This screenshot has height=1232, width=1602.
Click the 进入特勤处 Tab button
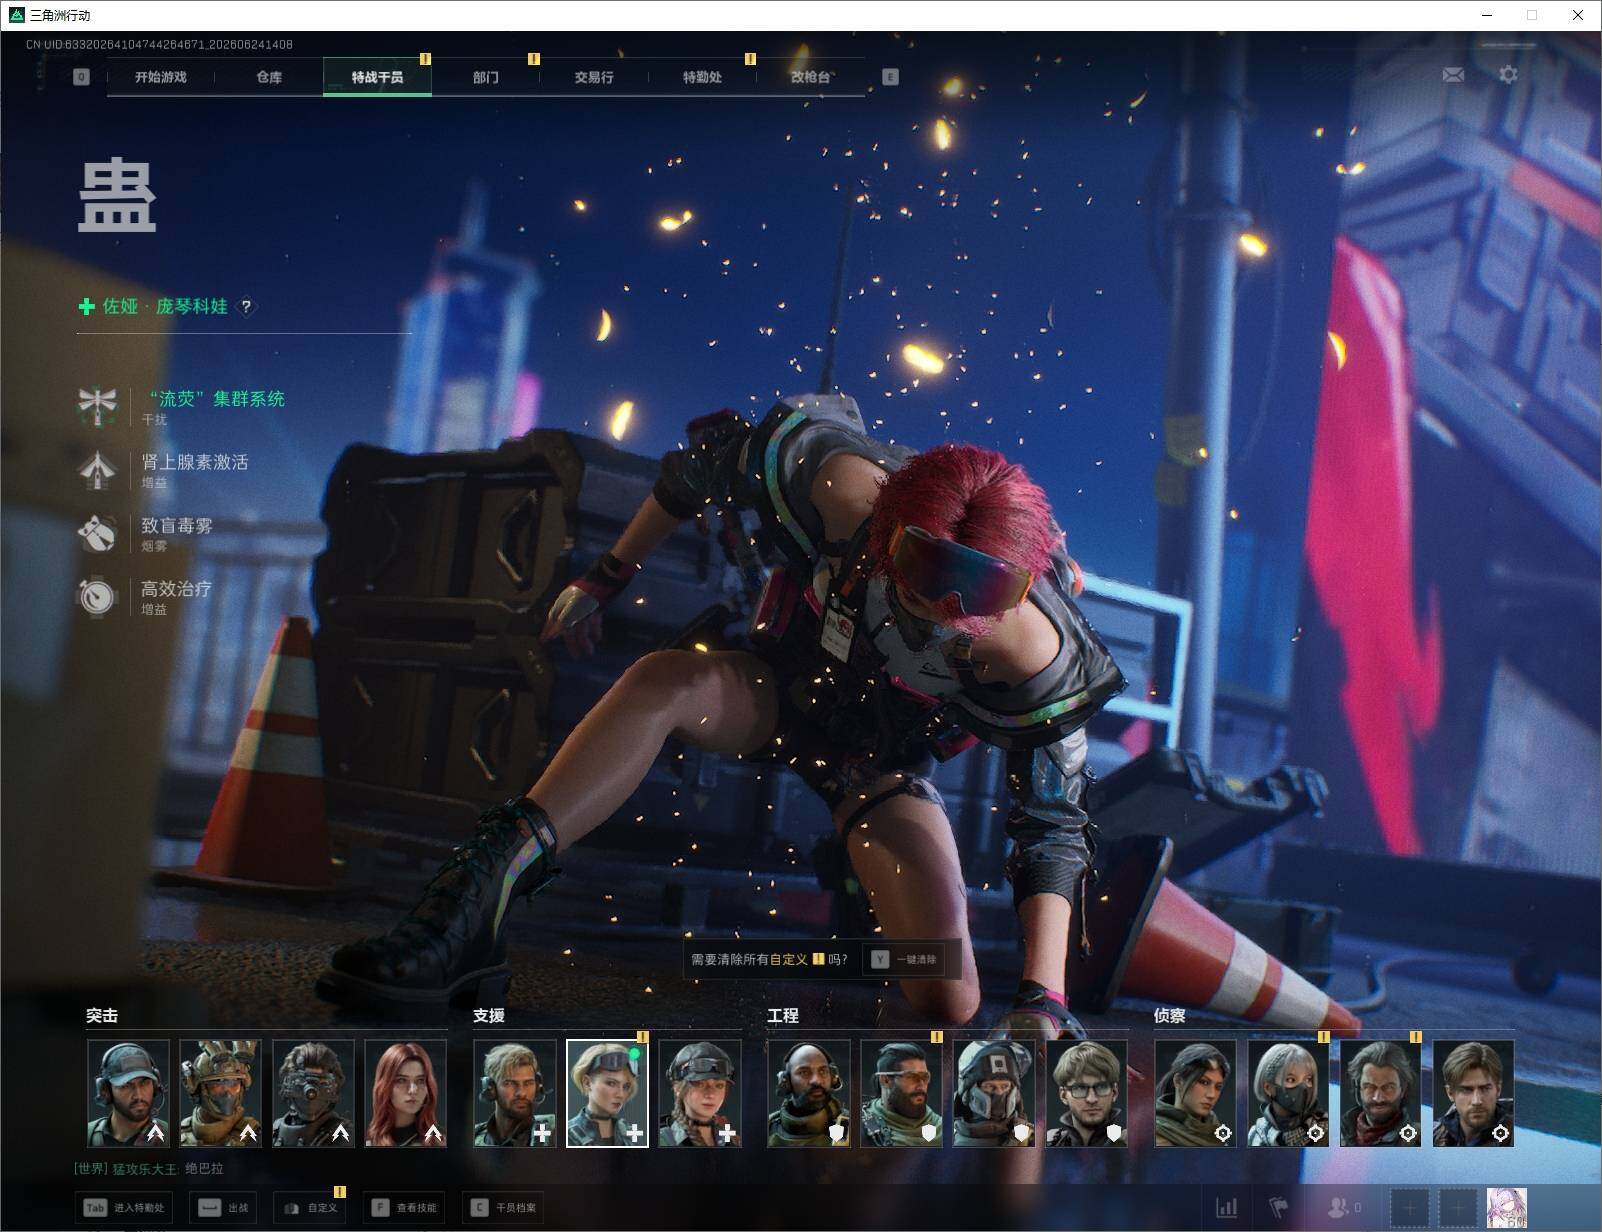point(125,1208)
